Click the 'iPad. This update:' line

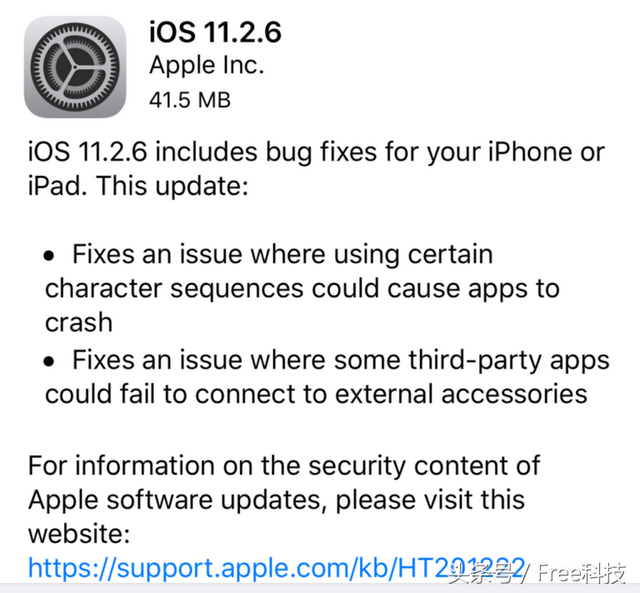pos(138,186)
